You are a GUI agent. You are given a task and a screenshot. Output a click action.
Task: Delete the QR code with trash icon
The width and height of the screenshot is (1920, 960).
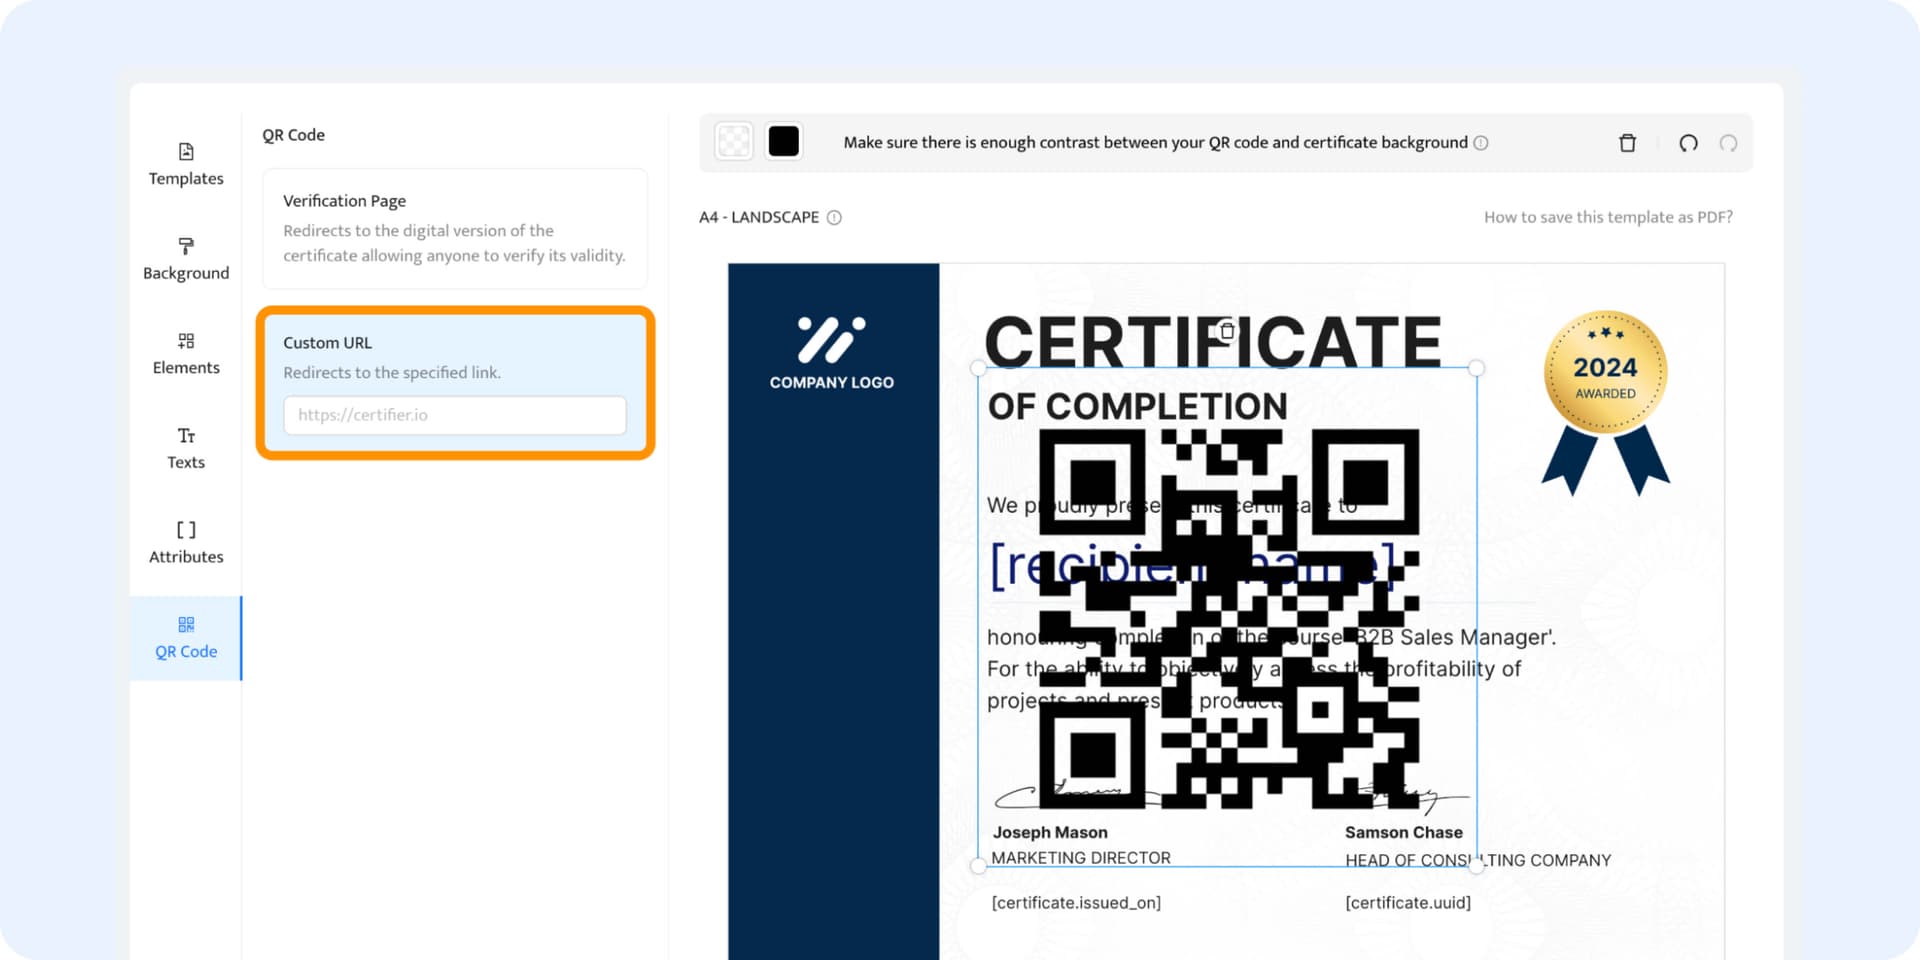point(1627,143)
